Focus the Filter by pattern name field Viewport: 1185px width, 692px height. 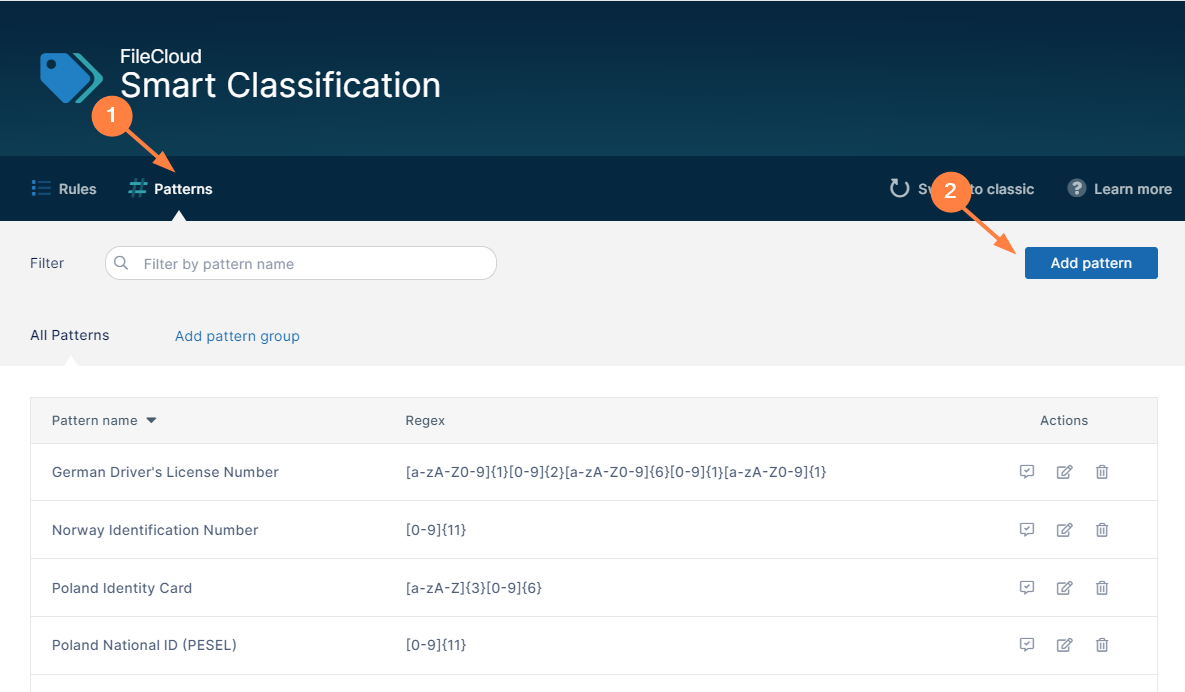tap(301, 263)
